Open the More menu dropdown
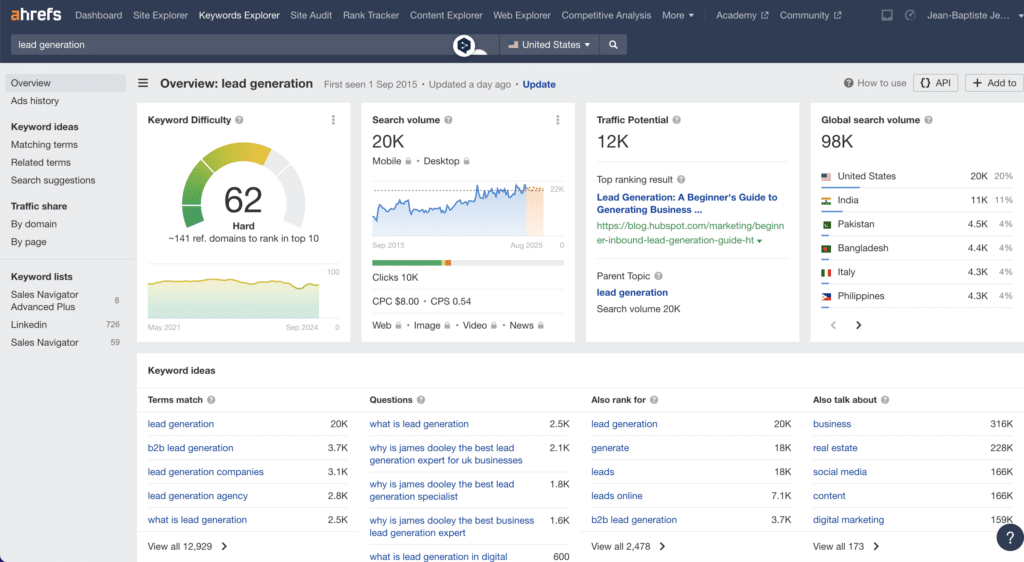This screenshot has width=1024, height=562. tap(678, 15)
